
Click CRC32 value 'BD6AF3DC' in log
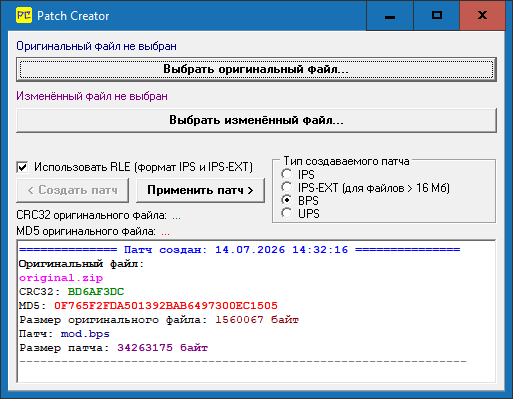pos(96,292)
